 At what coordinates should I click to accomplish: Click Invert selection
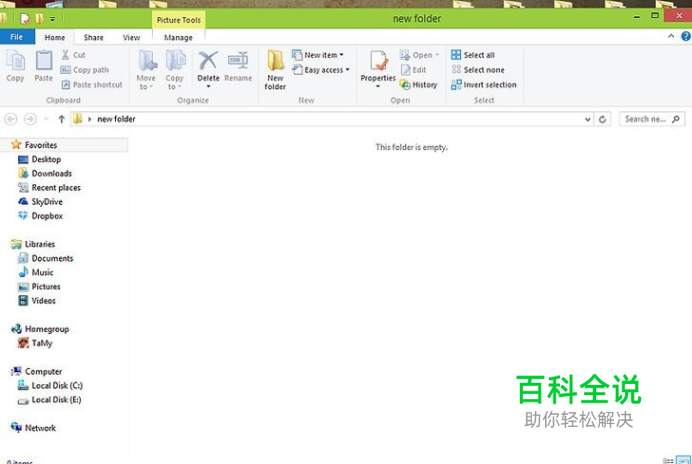tap(484, 85)
